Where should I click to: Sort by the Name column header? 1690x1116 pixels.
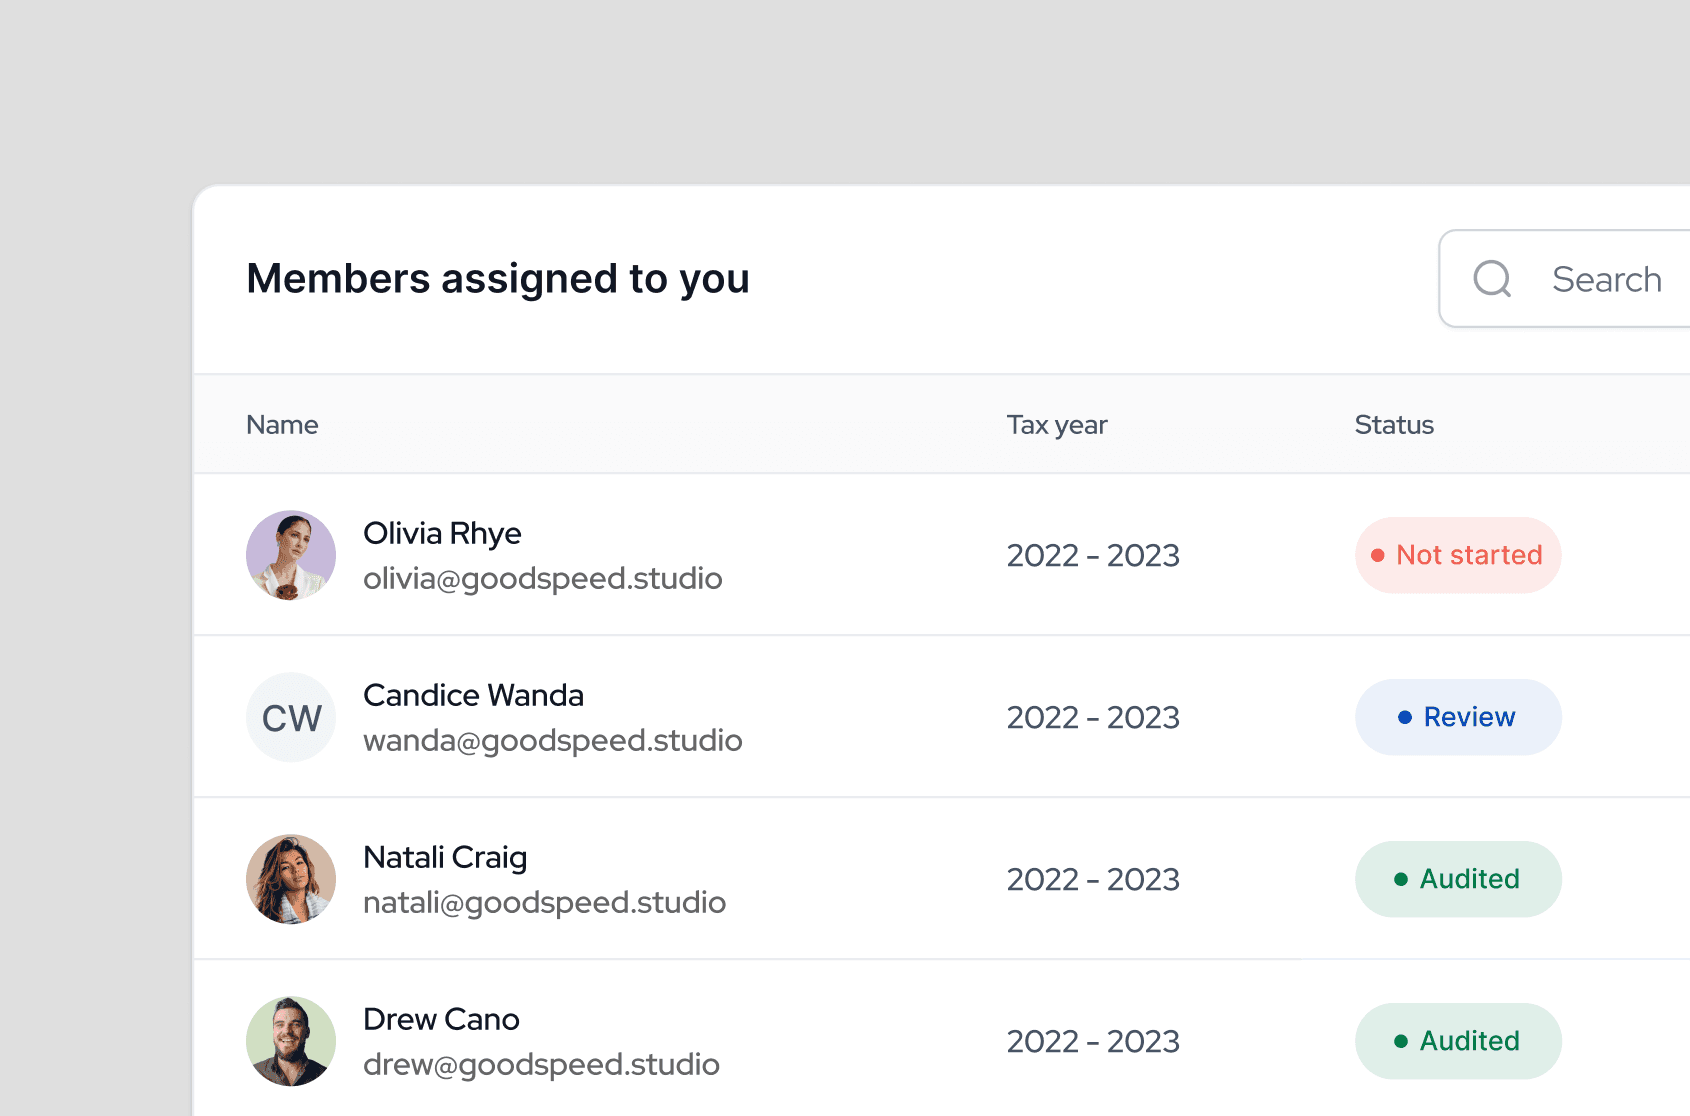(282, 425)
